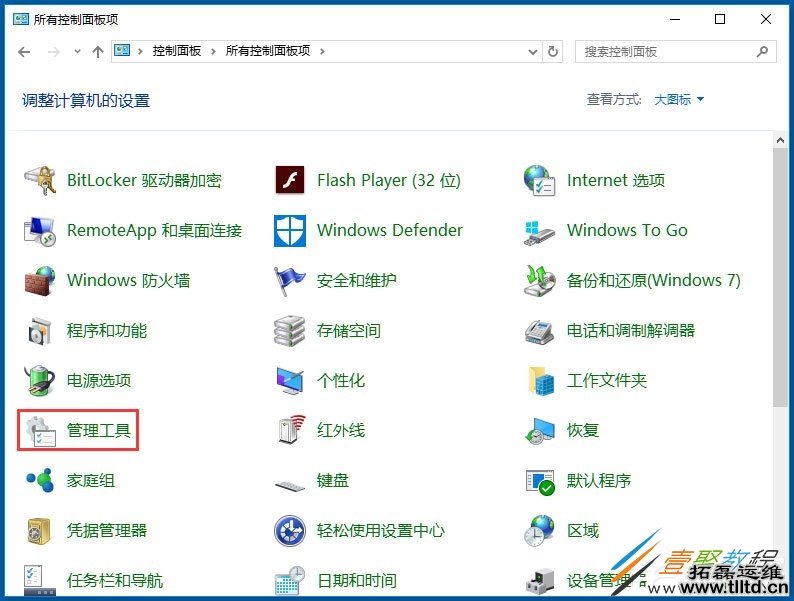Open the 电源选项 battery icon
794x601 pixels.
39,380
